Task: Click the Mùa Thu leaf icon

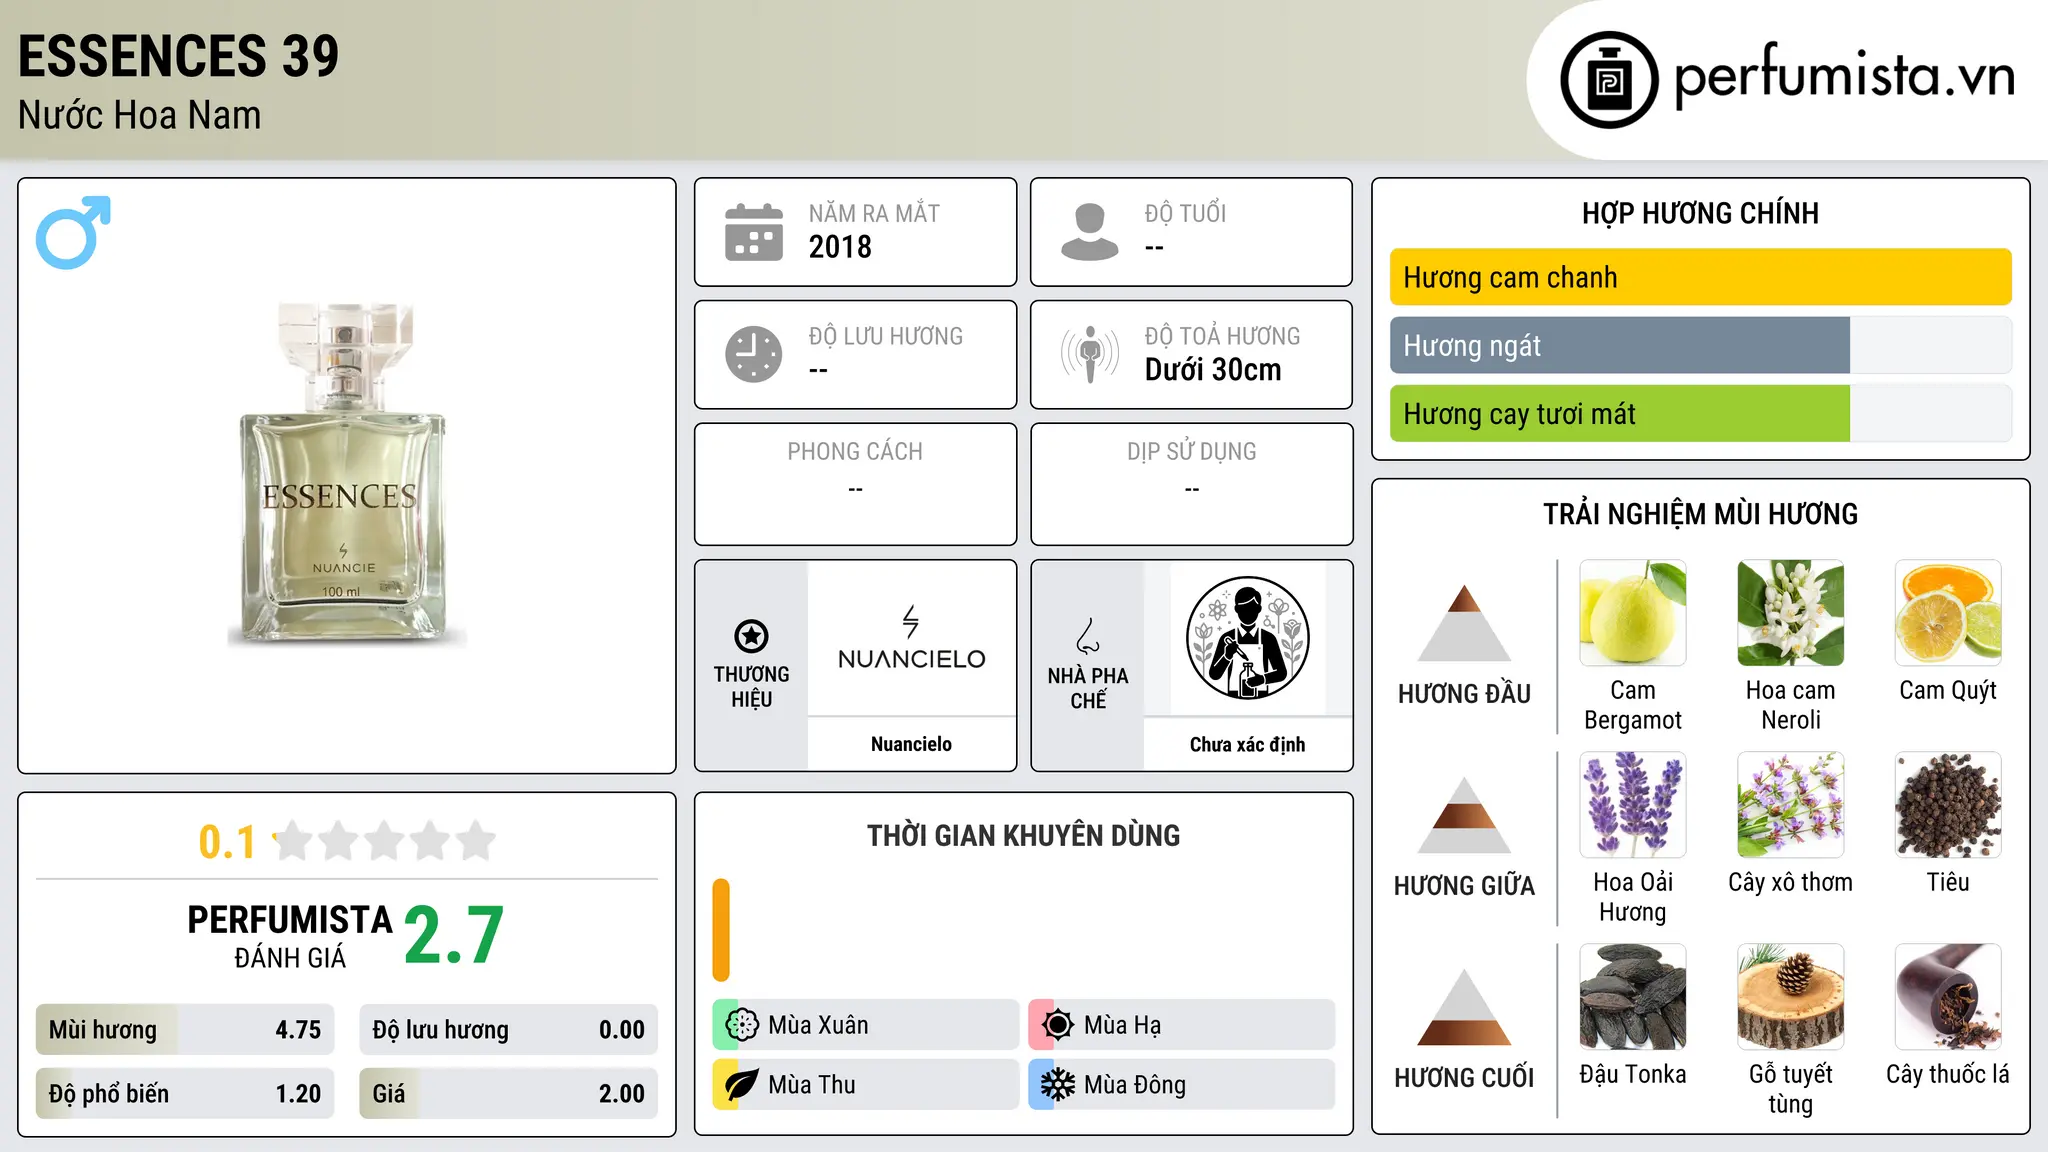Action: click(742, 1085)
